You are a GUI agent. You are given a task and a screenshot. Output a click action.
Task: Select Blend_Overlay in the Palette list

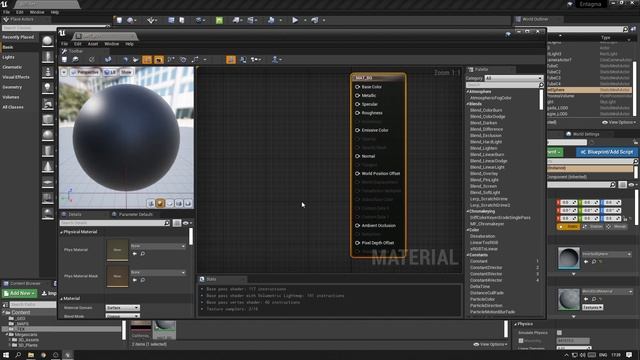point(484,173)
